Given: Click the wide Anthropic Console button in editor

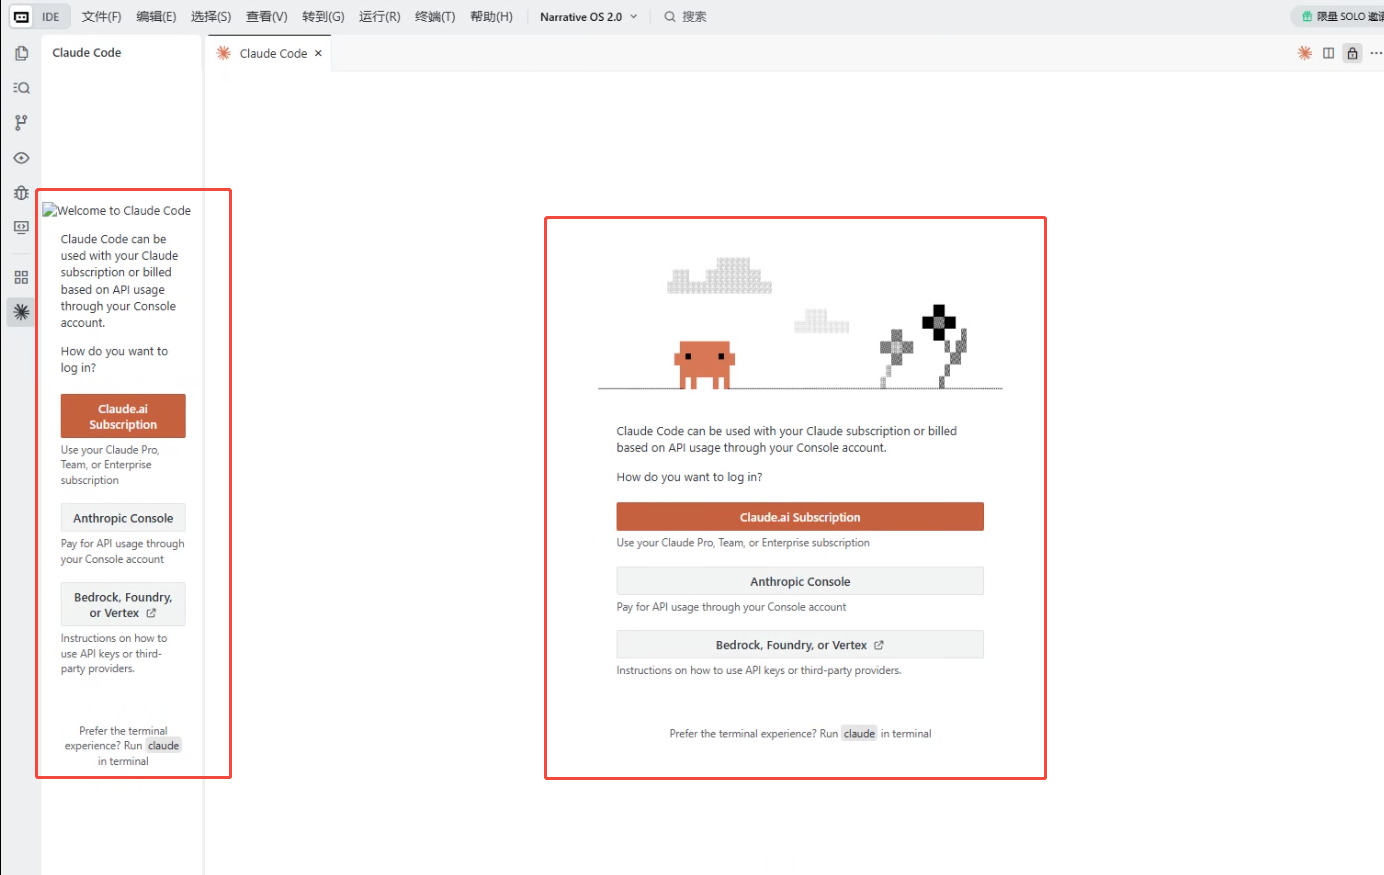Looking at the screenshot, I should pyautogui.click(x=800, y=581).
